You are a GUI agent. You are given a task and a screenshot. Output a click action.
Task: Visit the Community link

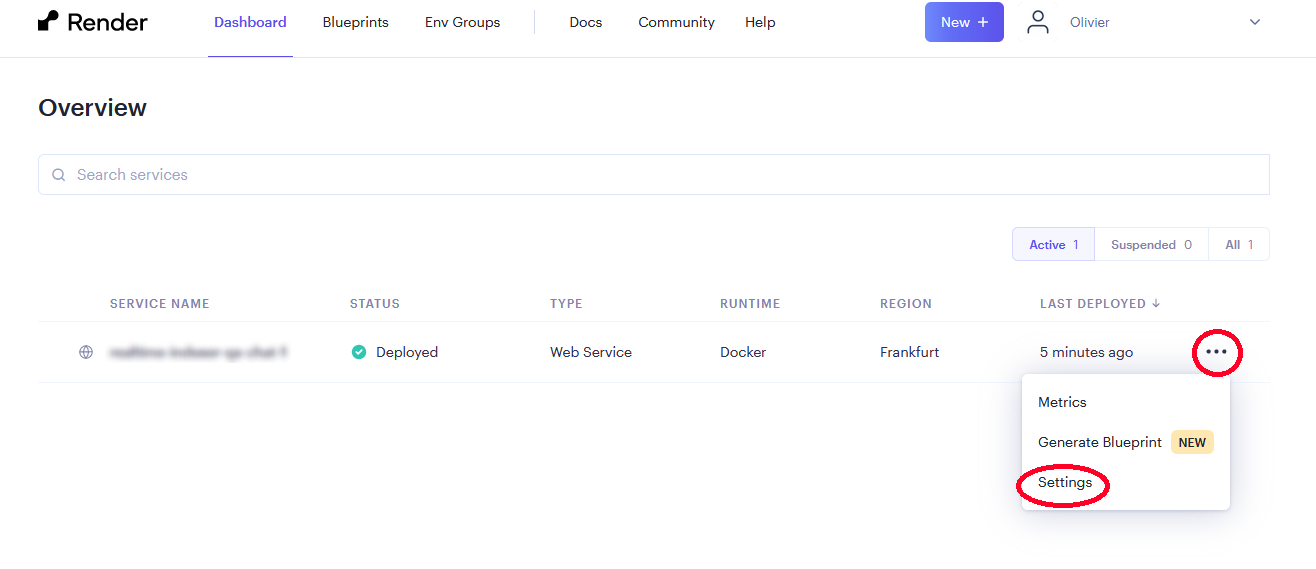676,22
